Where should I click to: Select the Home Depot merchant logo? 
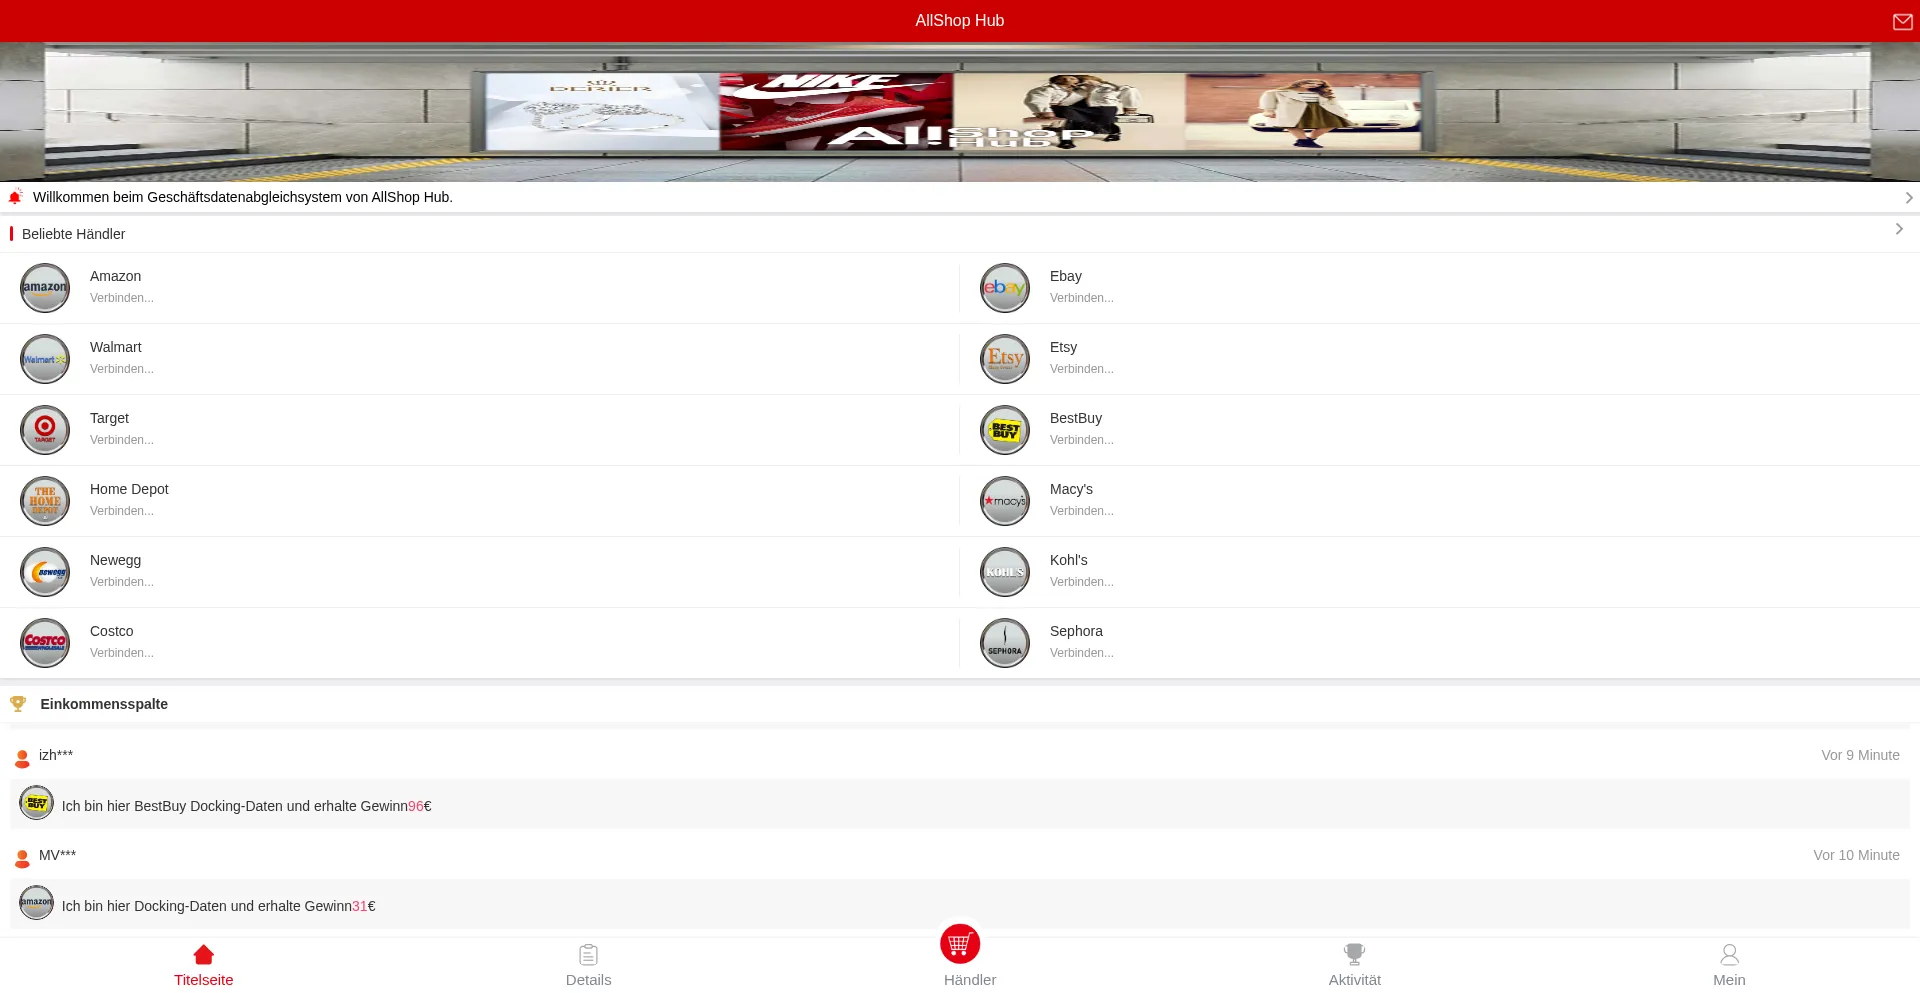(x=45, y=501)
